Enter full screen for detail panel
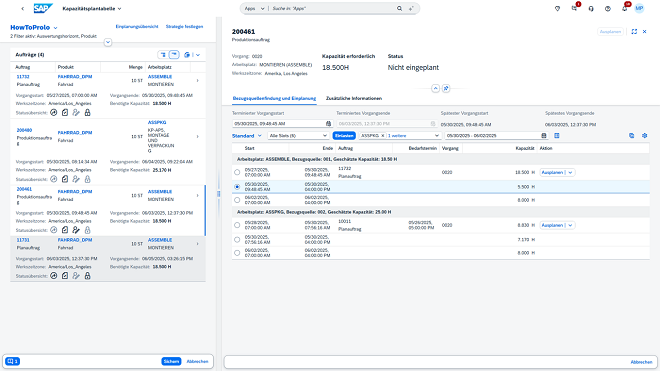The height and width of the screenshot is (371, 660). (x=634, y=32)
